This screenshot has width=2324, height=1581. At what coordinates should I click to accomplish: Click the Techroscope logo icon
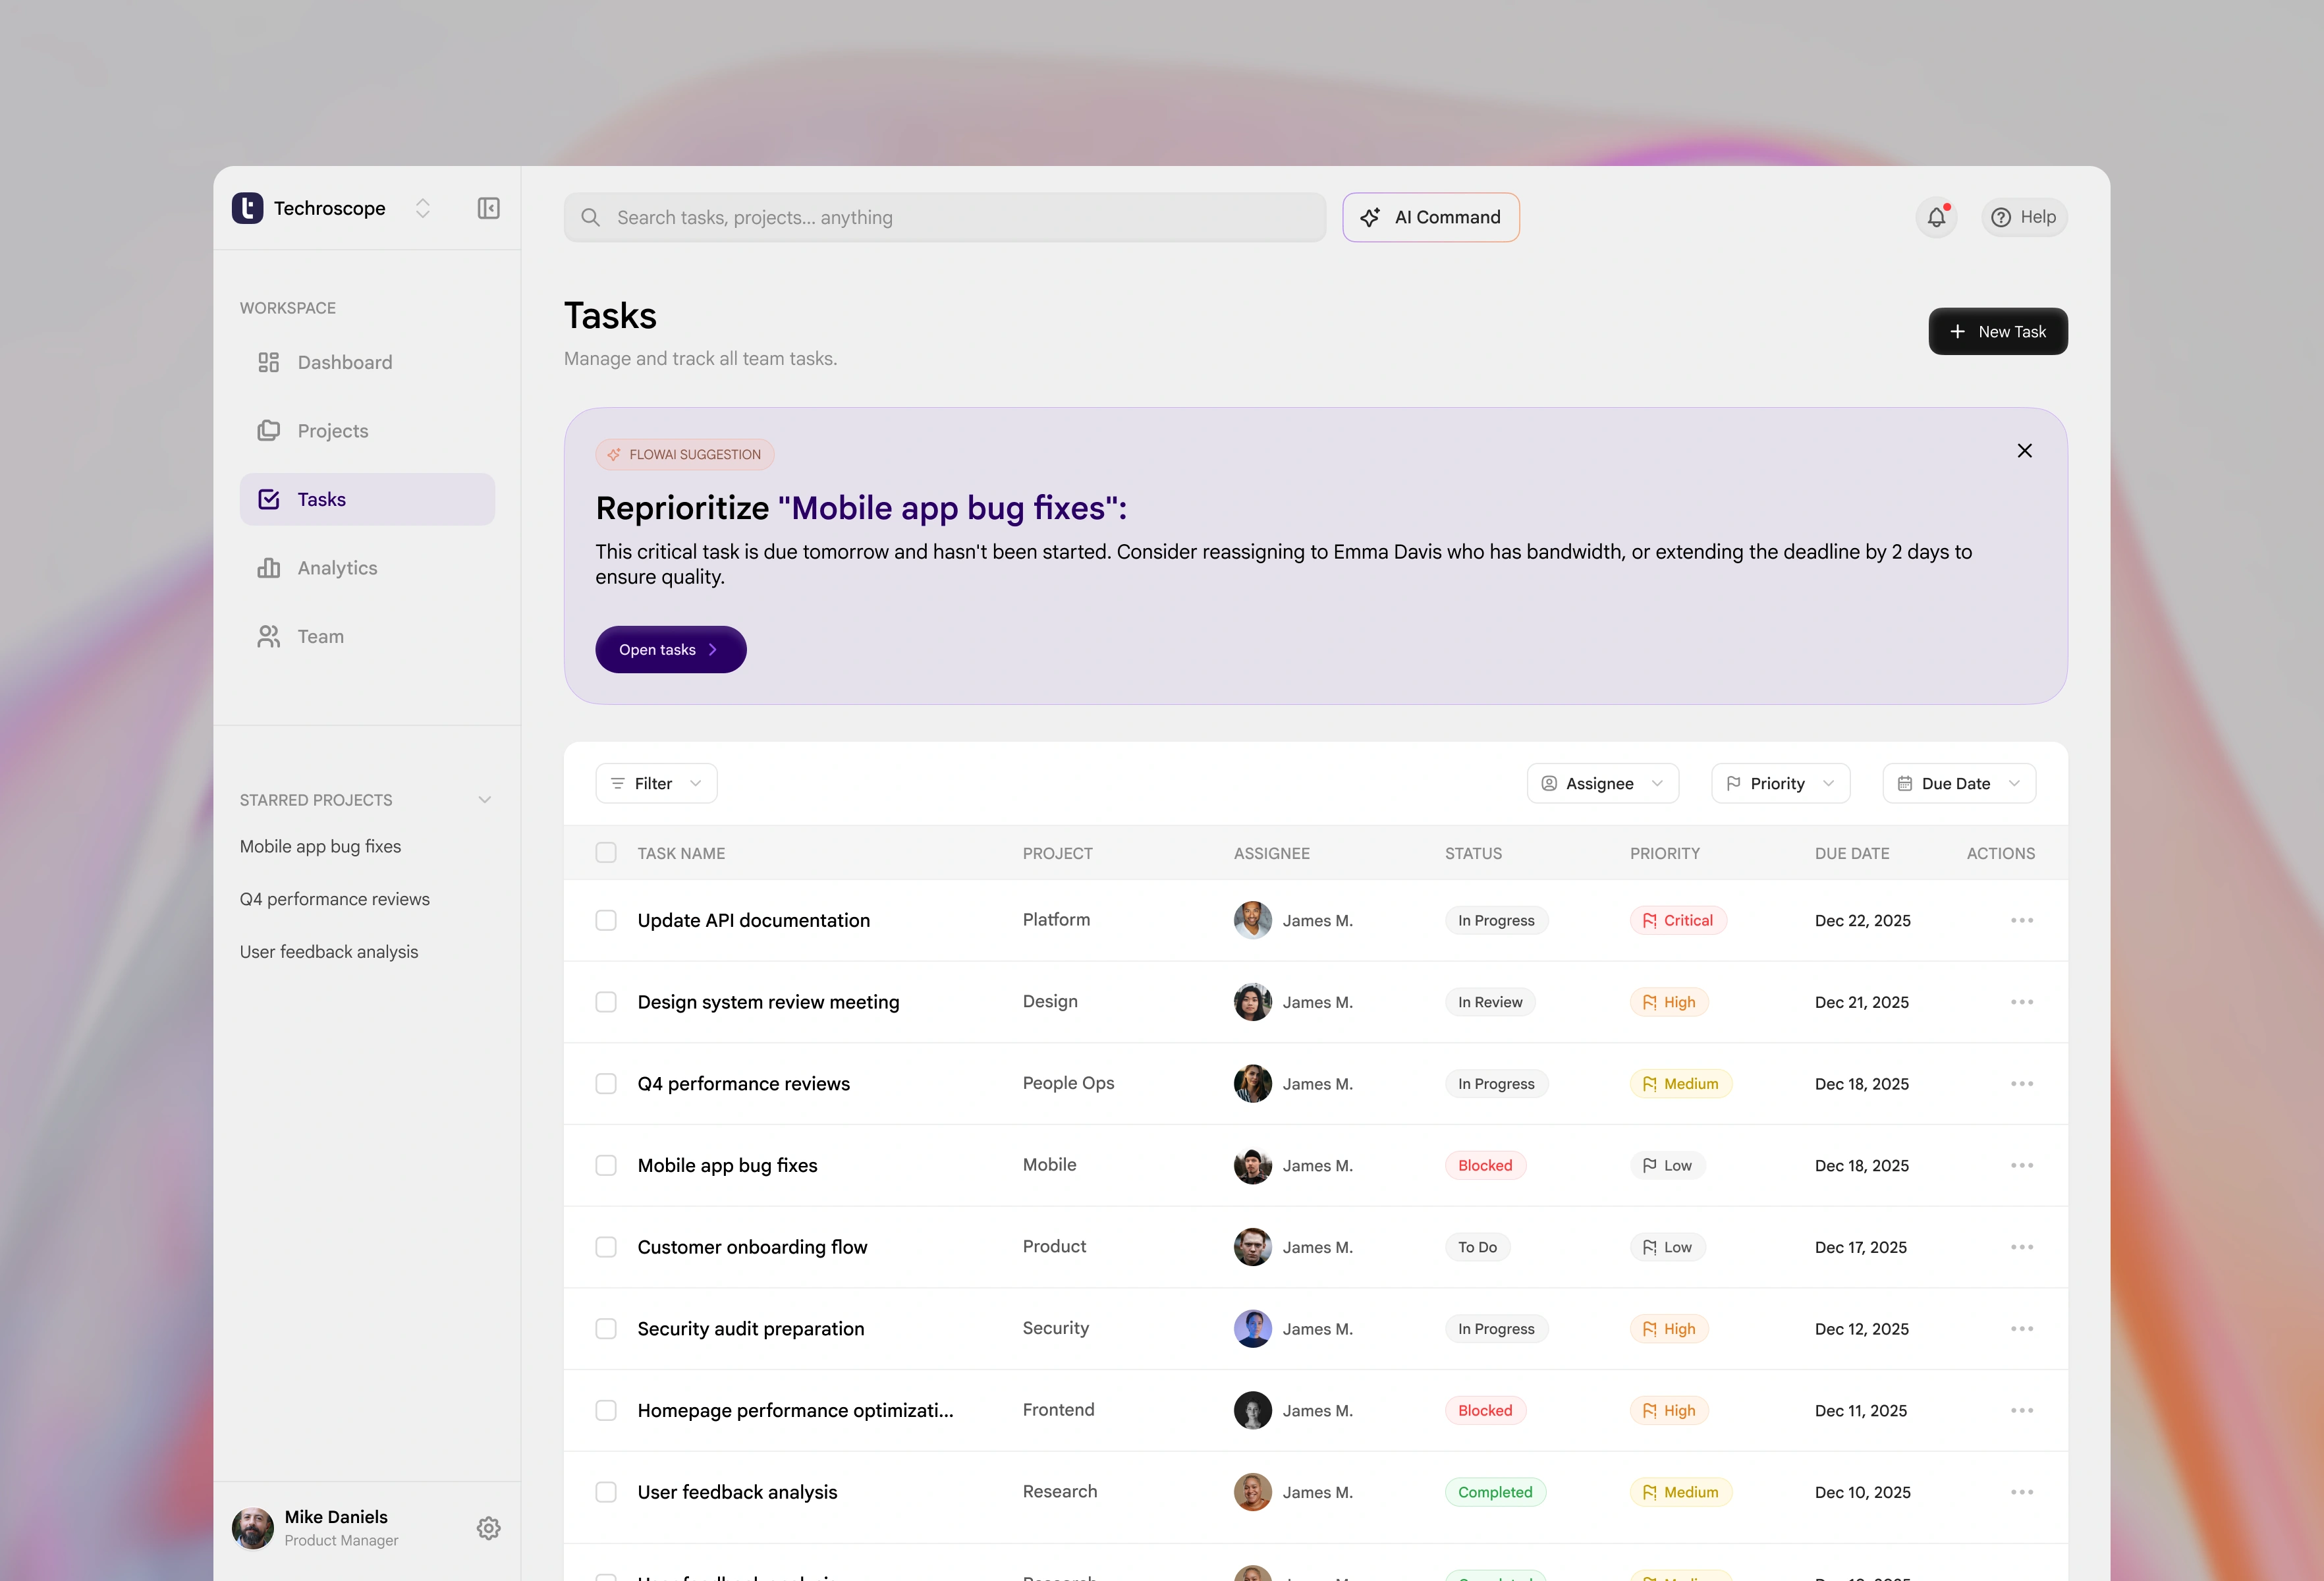[248, 208]
